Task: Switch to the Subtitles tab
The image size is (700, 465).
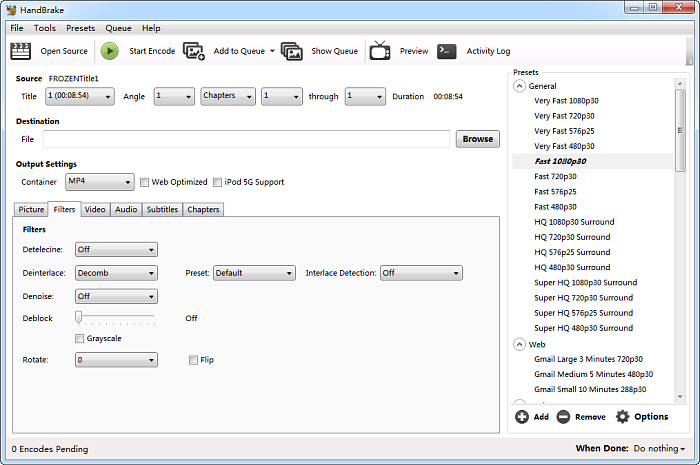Action: click(162, 209)
